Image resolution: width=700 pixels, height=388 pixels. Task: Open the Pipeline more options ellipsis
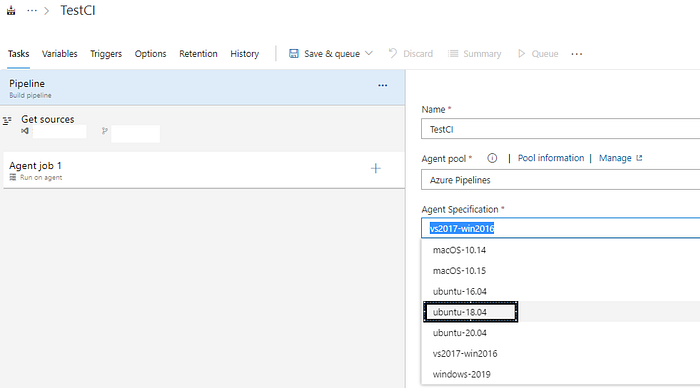pyautogui.click(x=383, y=85)
